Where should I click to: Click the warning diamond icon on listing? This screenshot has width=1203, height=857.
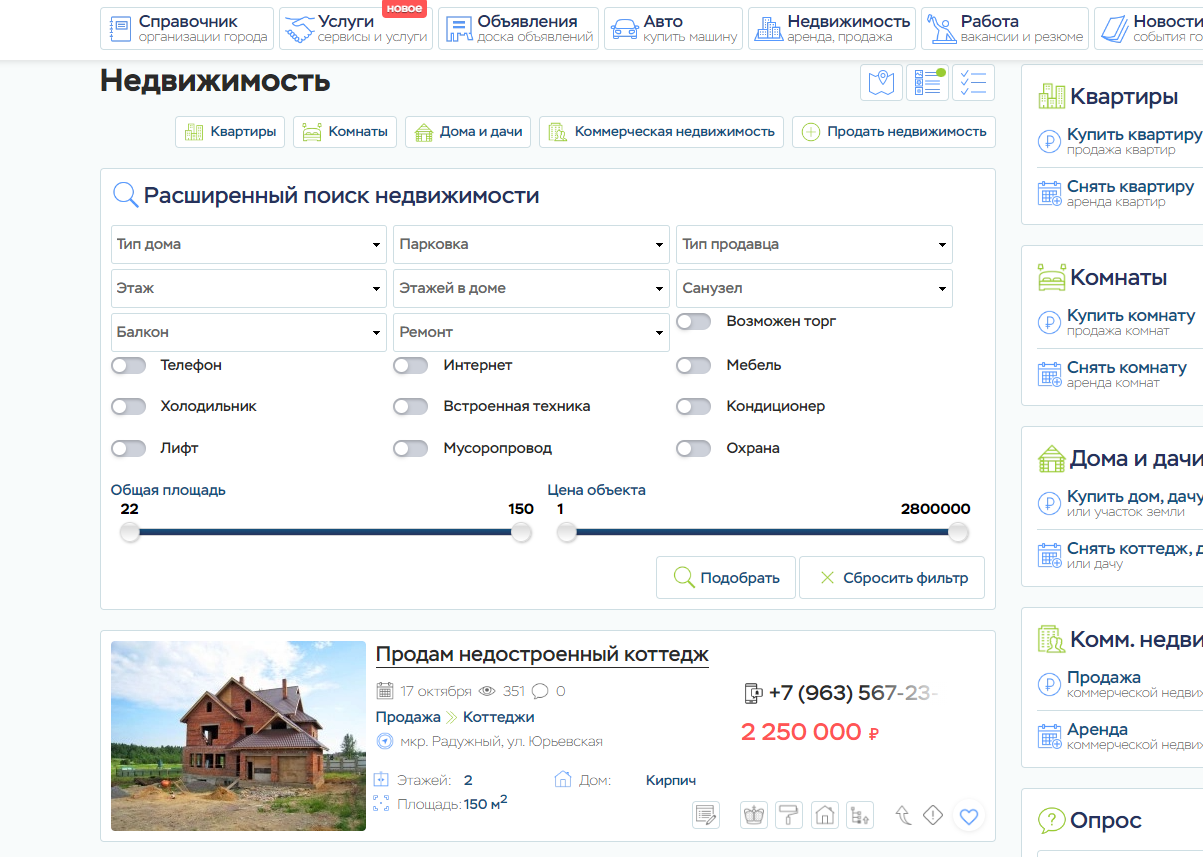[933, 816]
